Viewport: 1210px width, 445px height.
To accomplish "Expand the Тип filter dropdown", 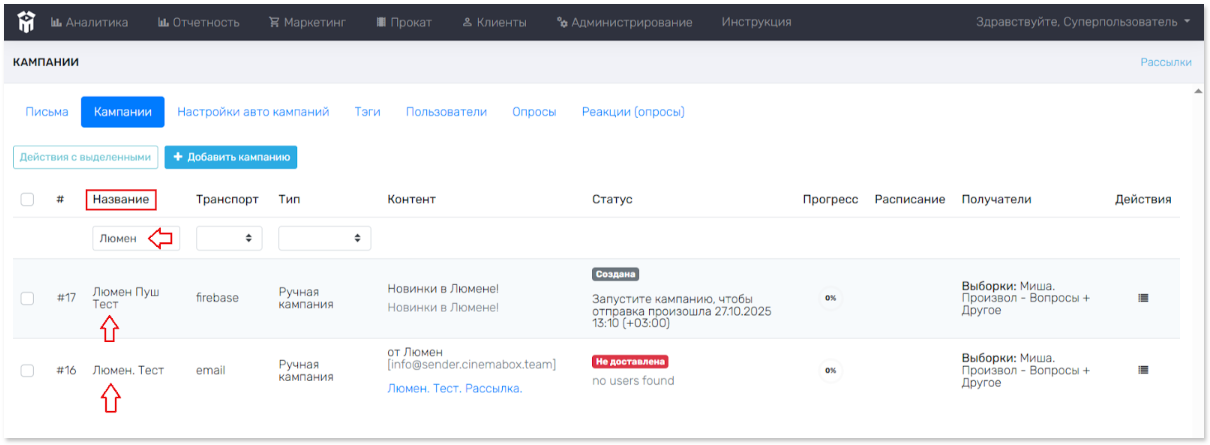I will tap(324, 238).
